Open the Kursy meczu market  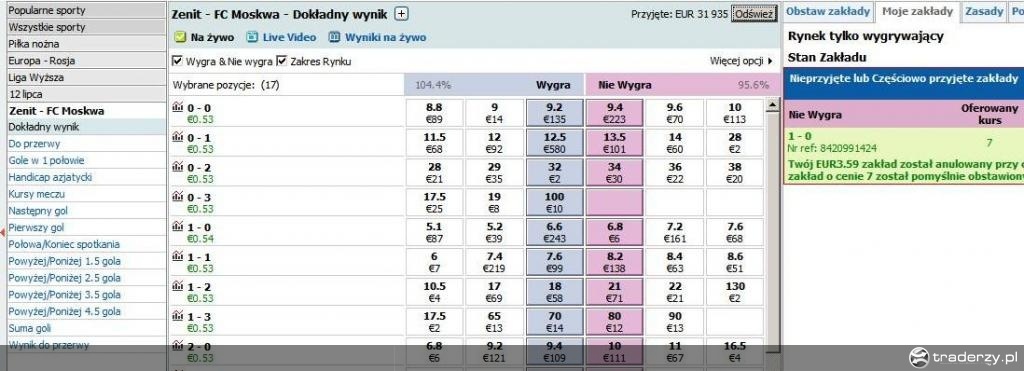pyautogui.click(x=37, y=194)
